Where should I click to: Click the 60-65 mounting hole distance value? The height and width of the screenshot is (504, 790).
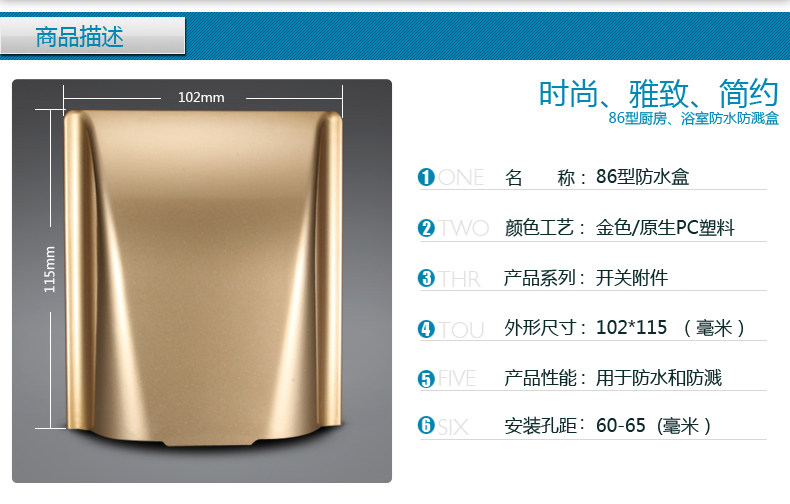pyautogui.click(x=621, y=426)
